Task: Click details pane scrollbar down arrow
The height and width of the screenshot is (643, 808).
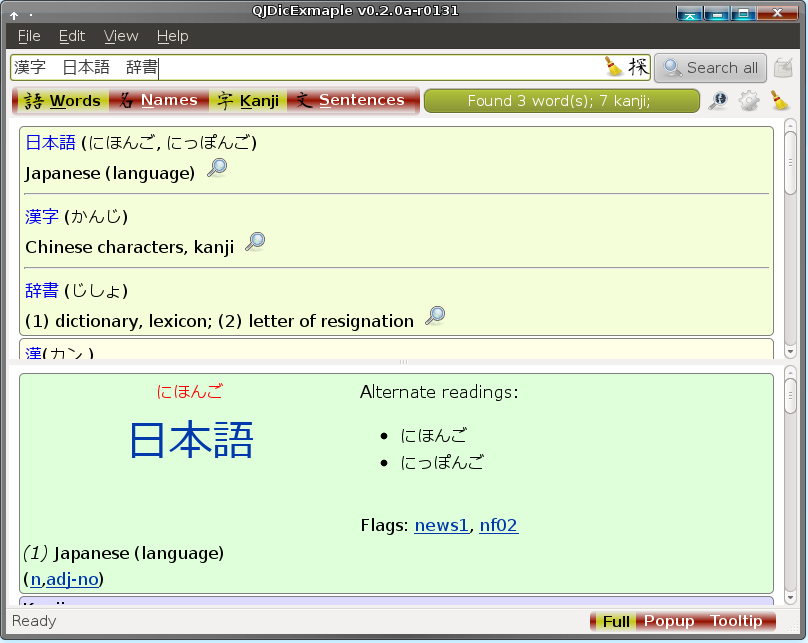Action: point(790,598)
